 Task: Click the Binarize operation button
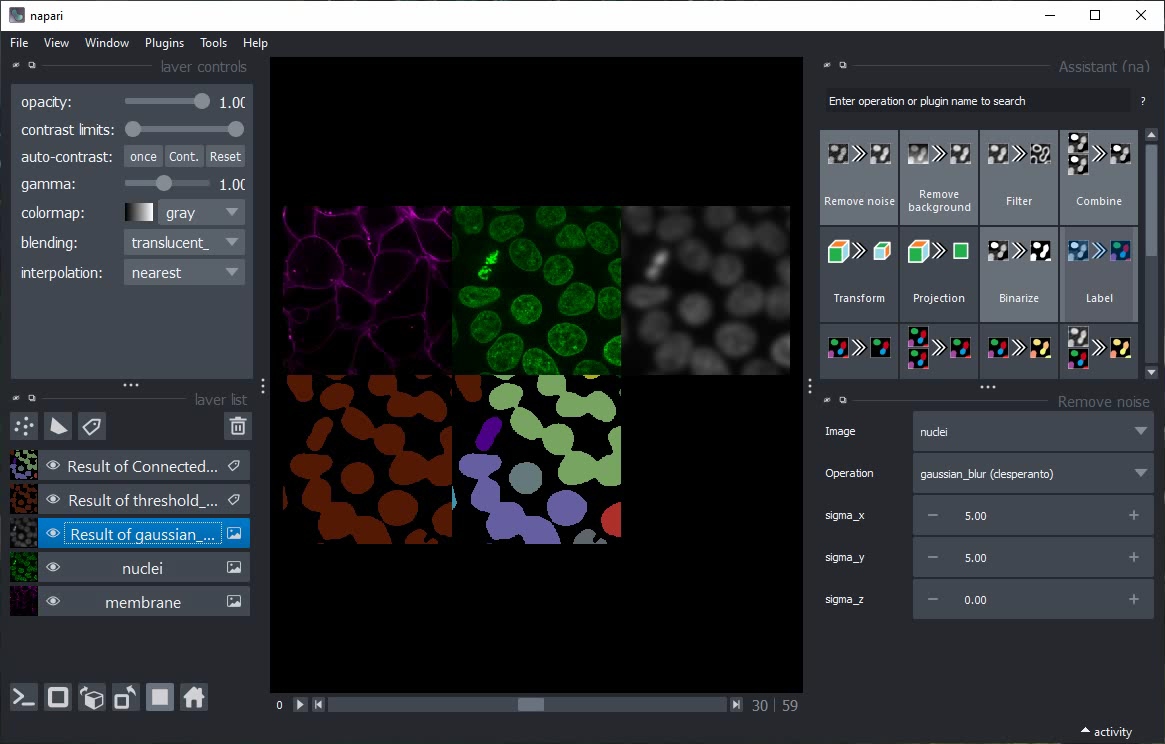click(1018, 274)
